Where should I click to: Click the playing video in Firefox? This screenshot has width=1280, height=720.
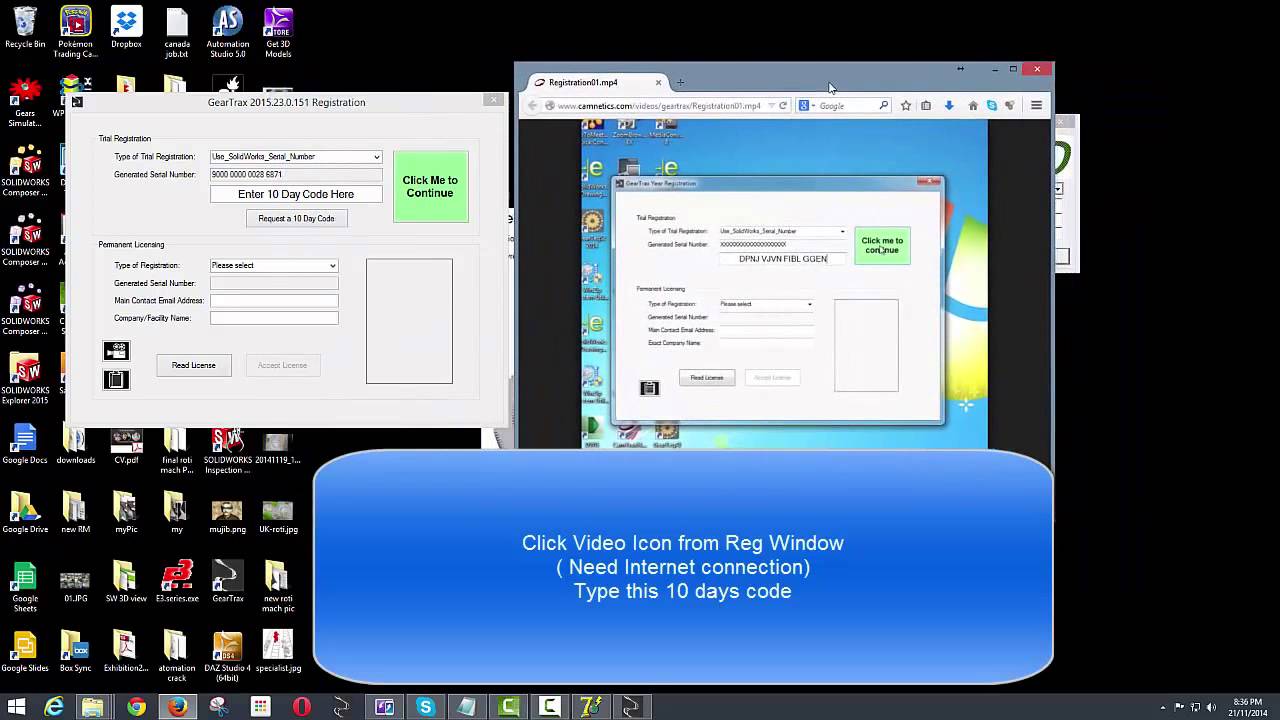(784, 284)
